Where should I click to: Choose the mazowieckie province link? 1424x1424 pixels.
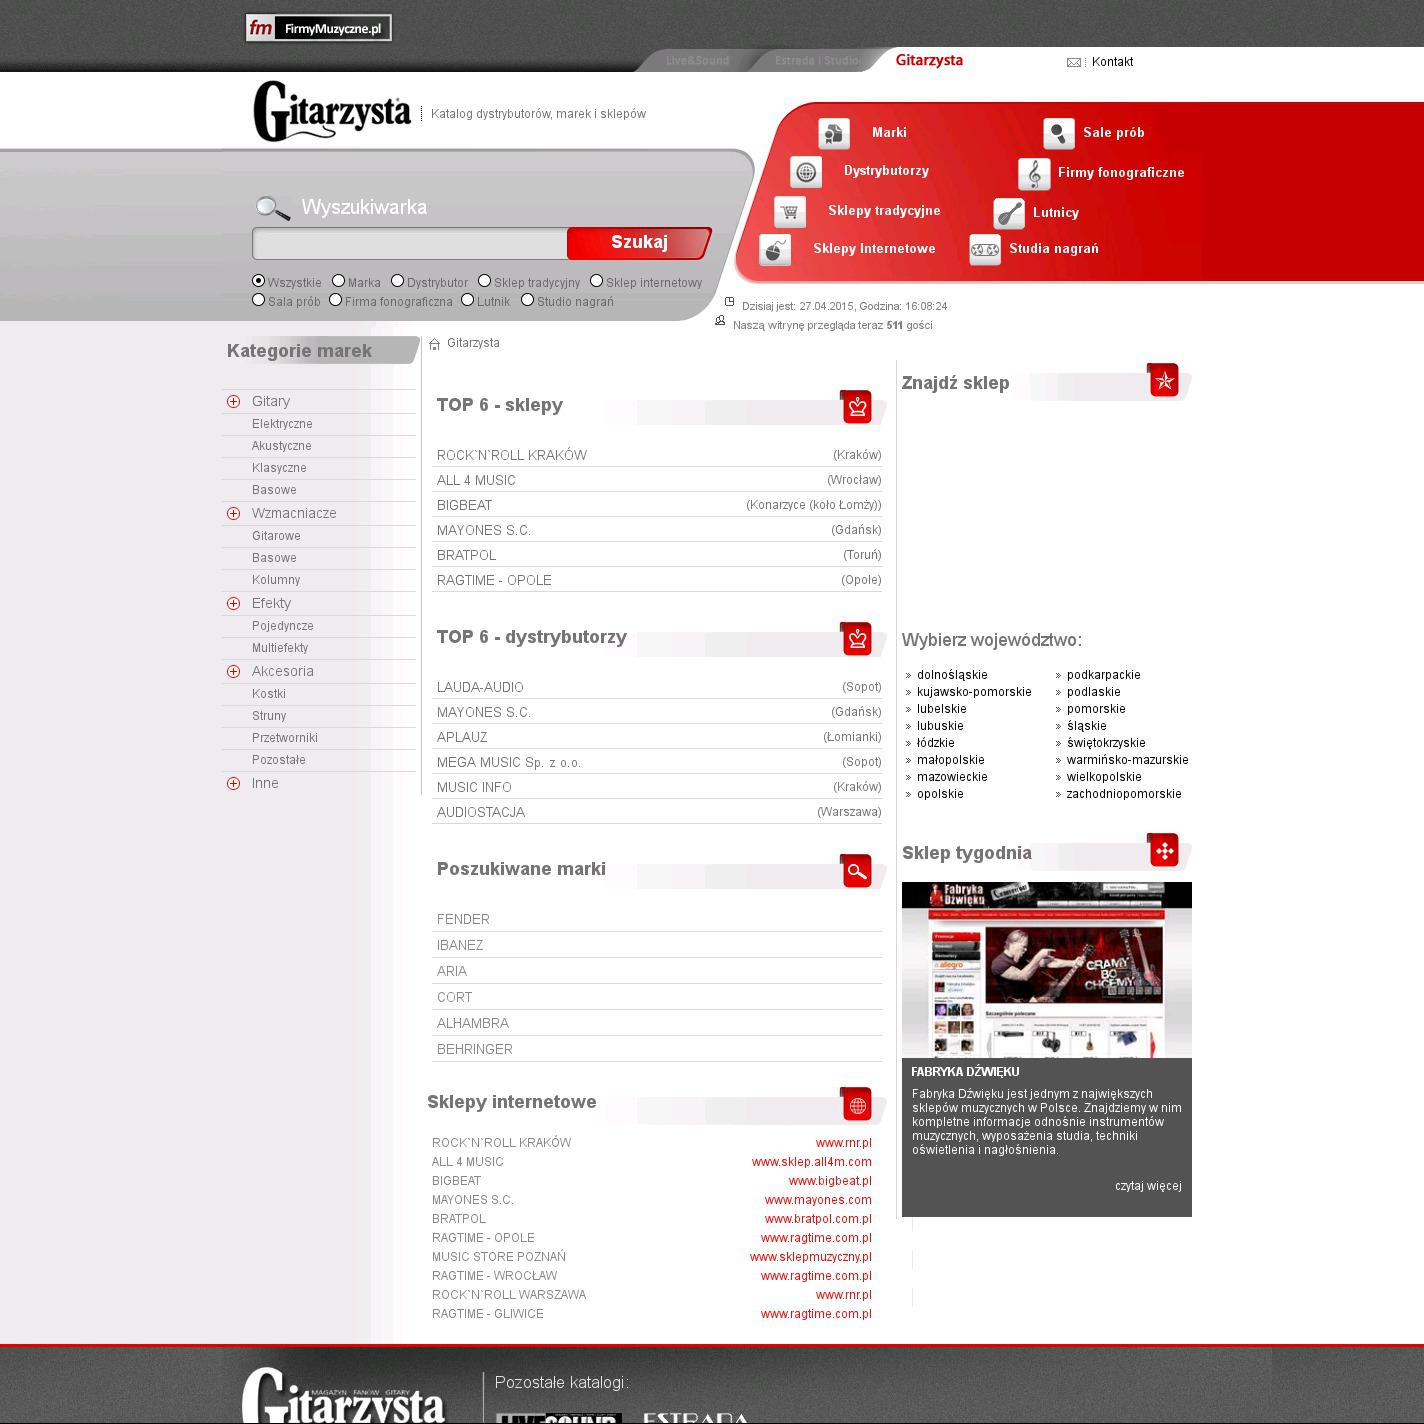click(952, 777)
